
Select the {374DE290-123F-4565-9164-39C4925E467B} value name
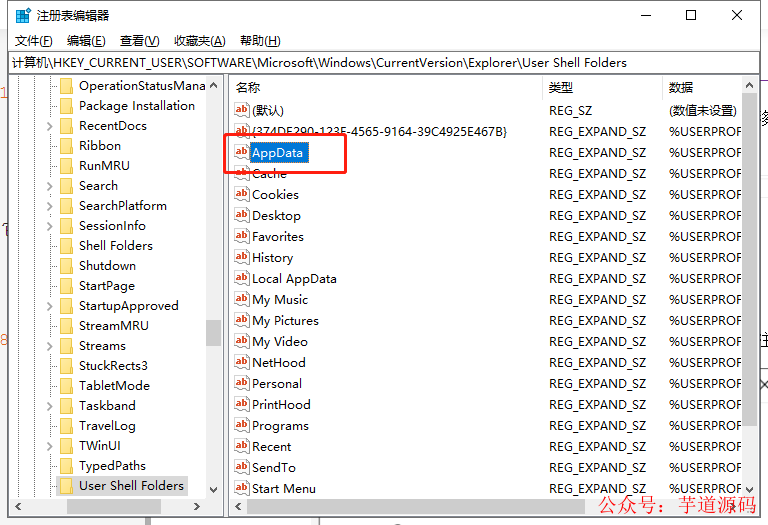(379, 131)
